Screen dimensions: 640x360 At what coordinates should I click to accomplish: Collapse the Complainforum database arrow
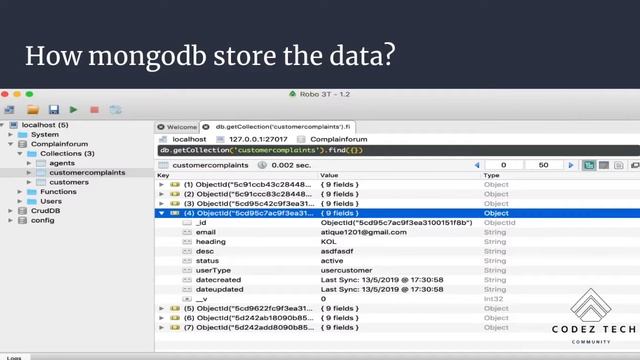tap(11, 144)
